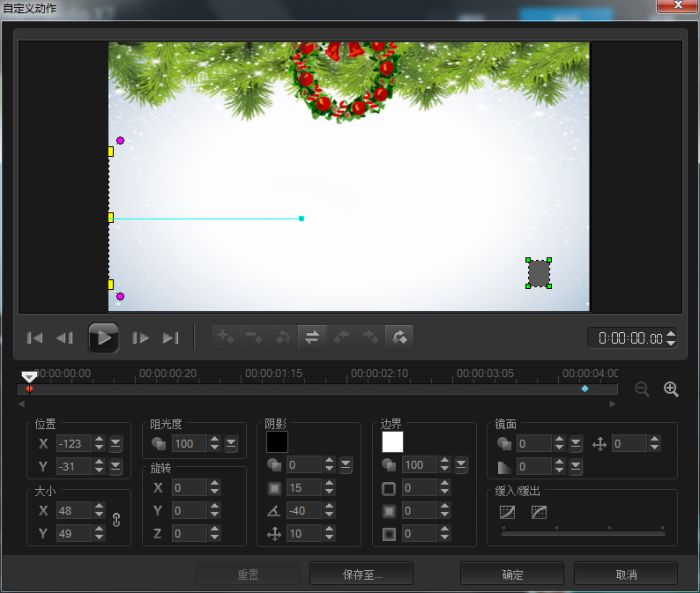
Task: Jump to the end of the clip
Action: (x=171, y=338)
